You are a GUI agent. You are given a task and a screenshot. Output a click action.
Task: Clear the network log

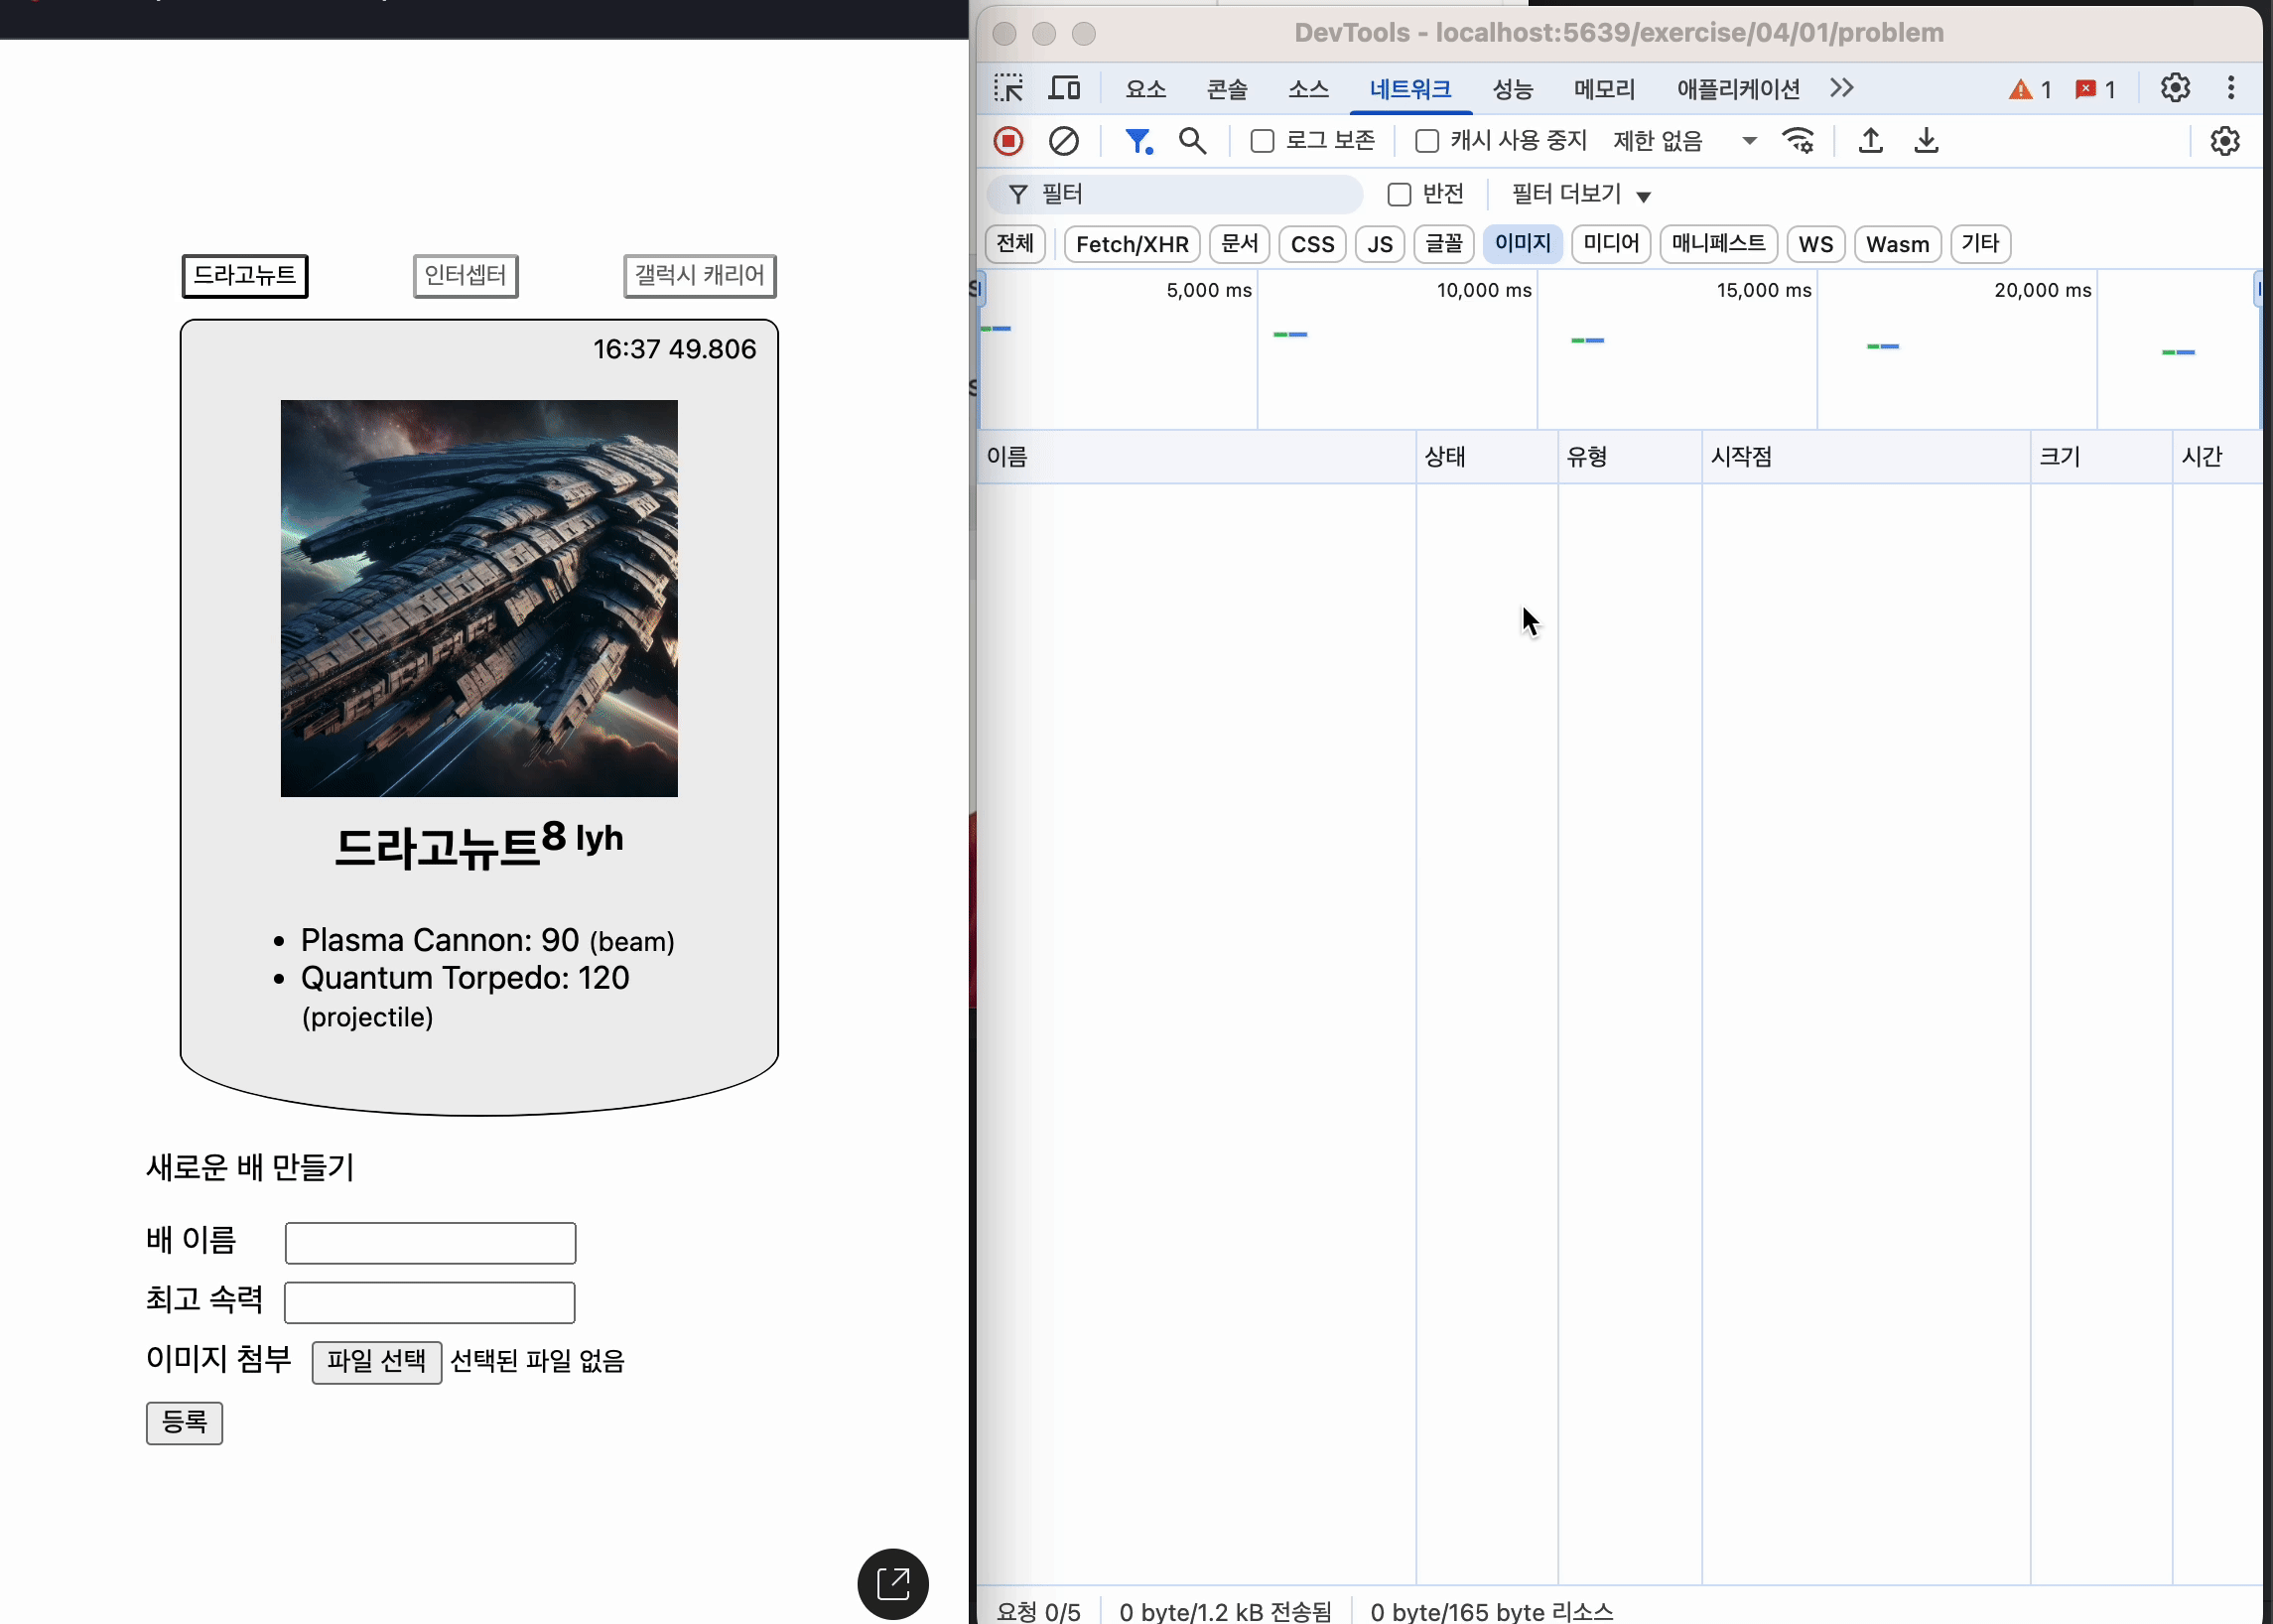click(x=1063, y=141)
